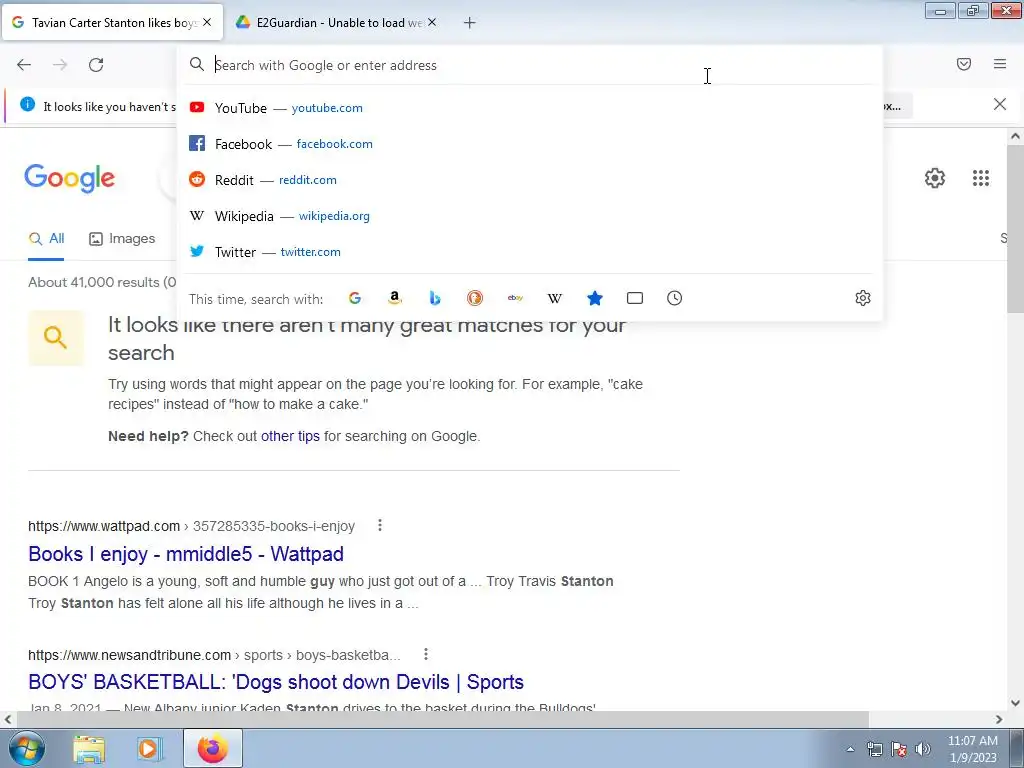This screenshot has height=768, width=1024.
Task: Click the vertical scrollbar up arrow
Action: pos(1015,136)
